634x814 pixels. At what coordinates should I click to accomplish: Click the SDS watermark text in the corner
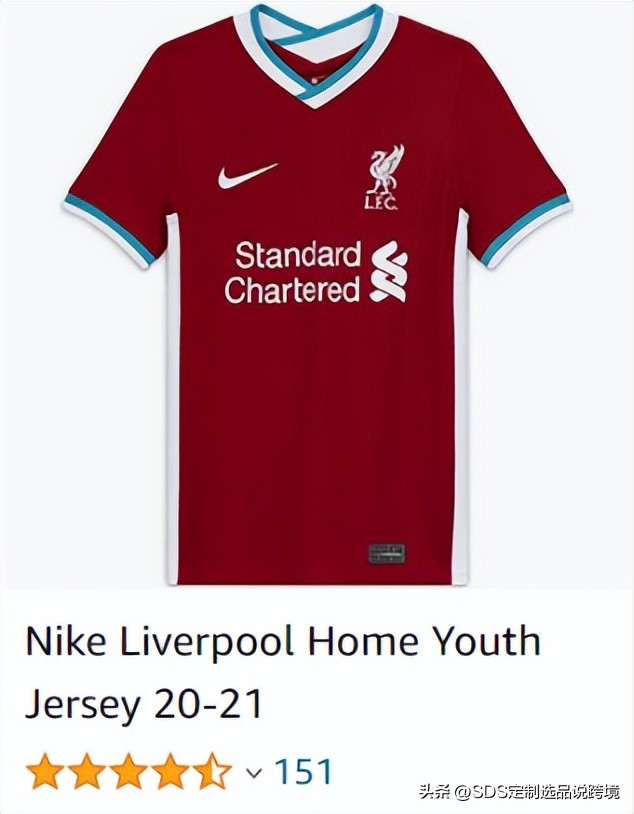519,792
